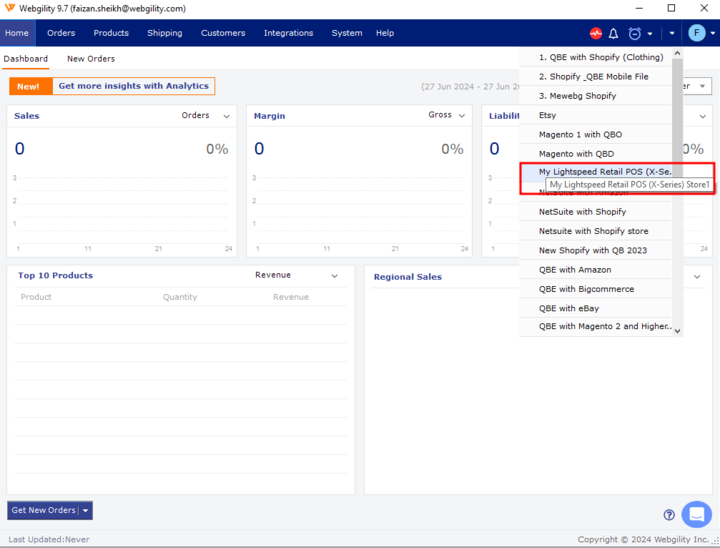The image size is (720, 548).
Task: Open the Help menu
Action: click(x=385, y=33)
